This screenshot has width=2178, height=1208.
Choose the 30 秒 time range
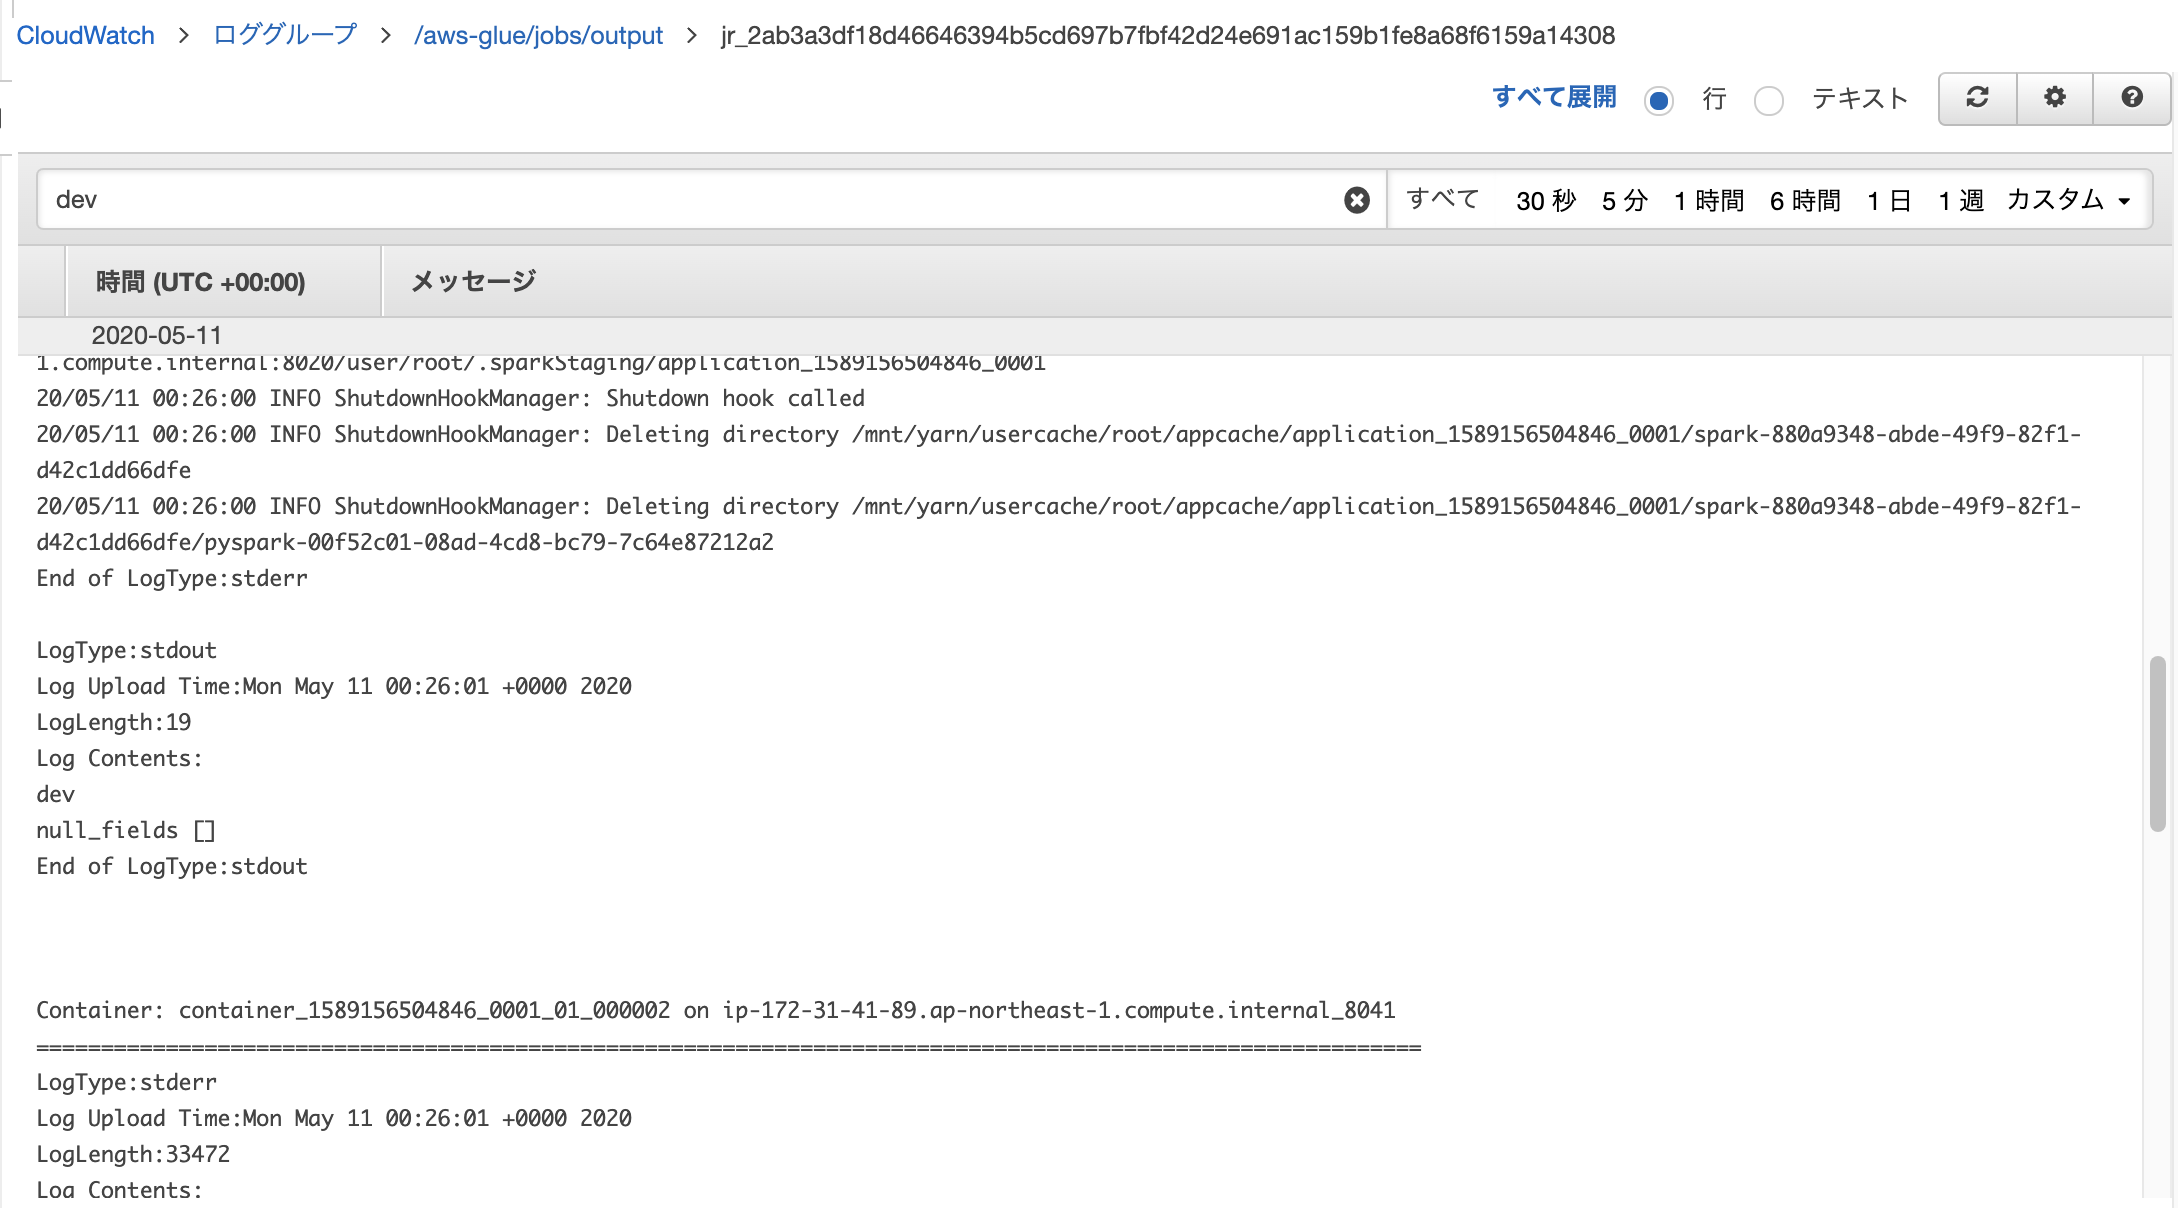tap(1545, 200)
